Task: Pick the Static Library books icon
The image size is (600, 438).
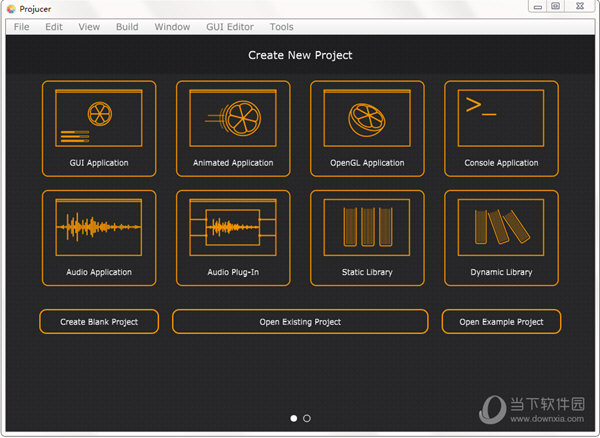Action: [367, 227]
